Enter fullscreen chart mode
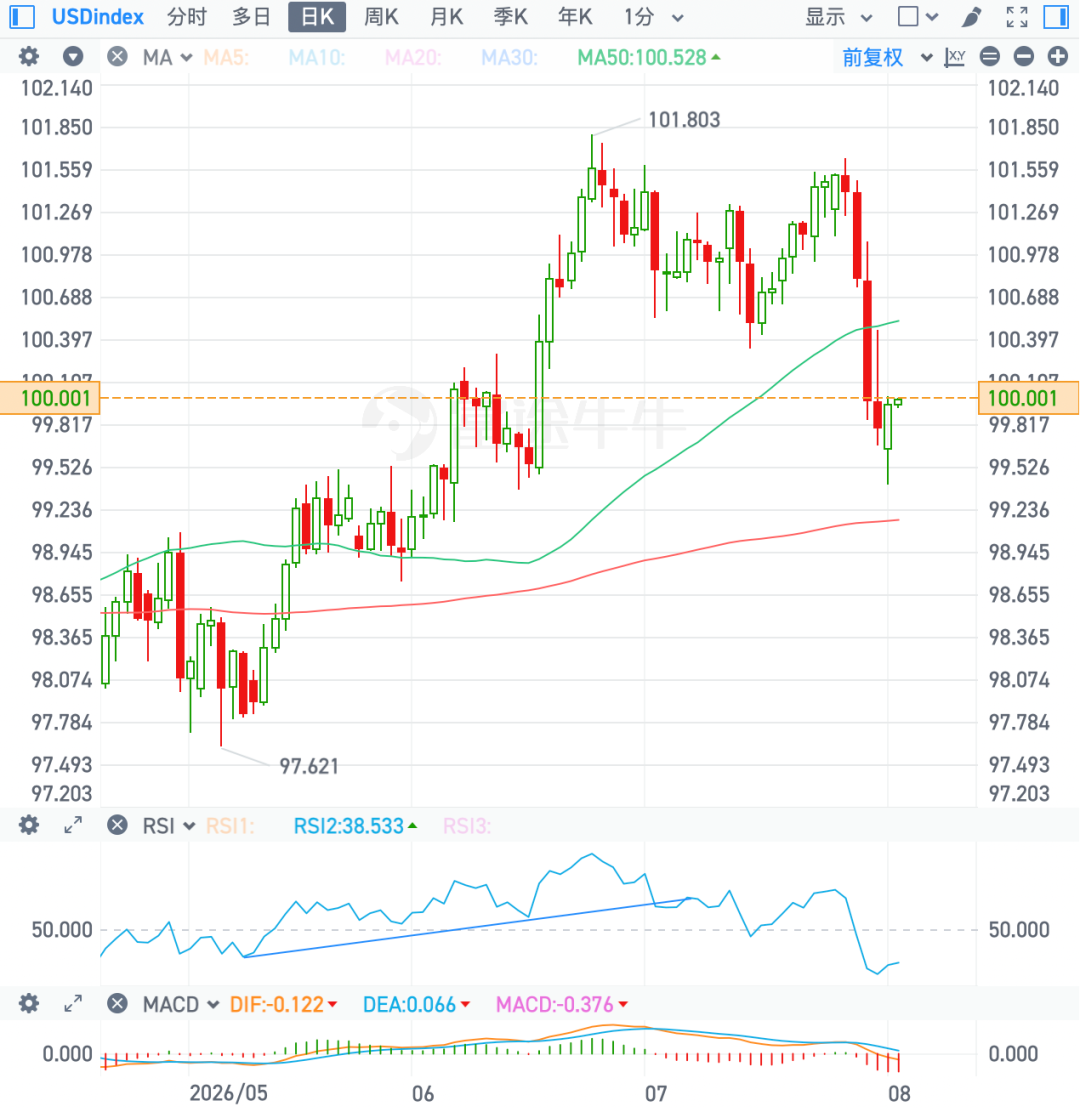1080x1112 pixels. click(x=1017, y=17)
